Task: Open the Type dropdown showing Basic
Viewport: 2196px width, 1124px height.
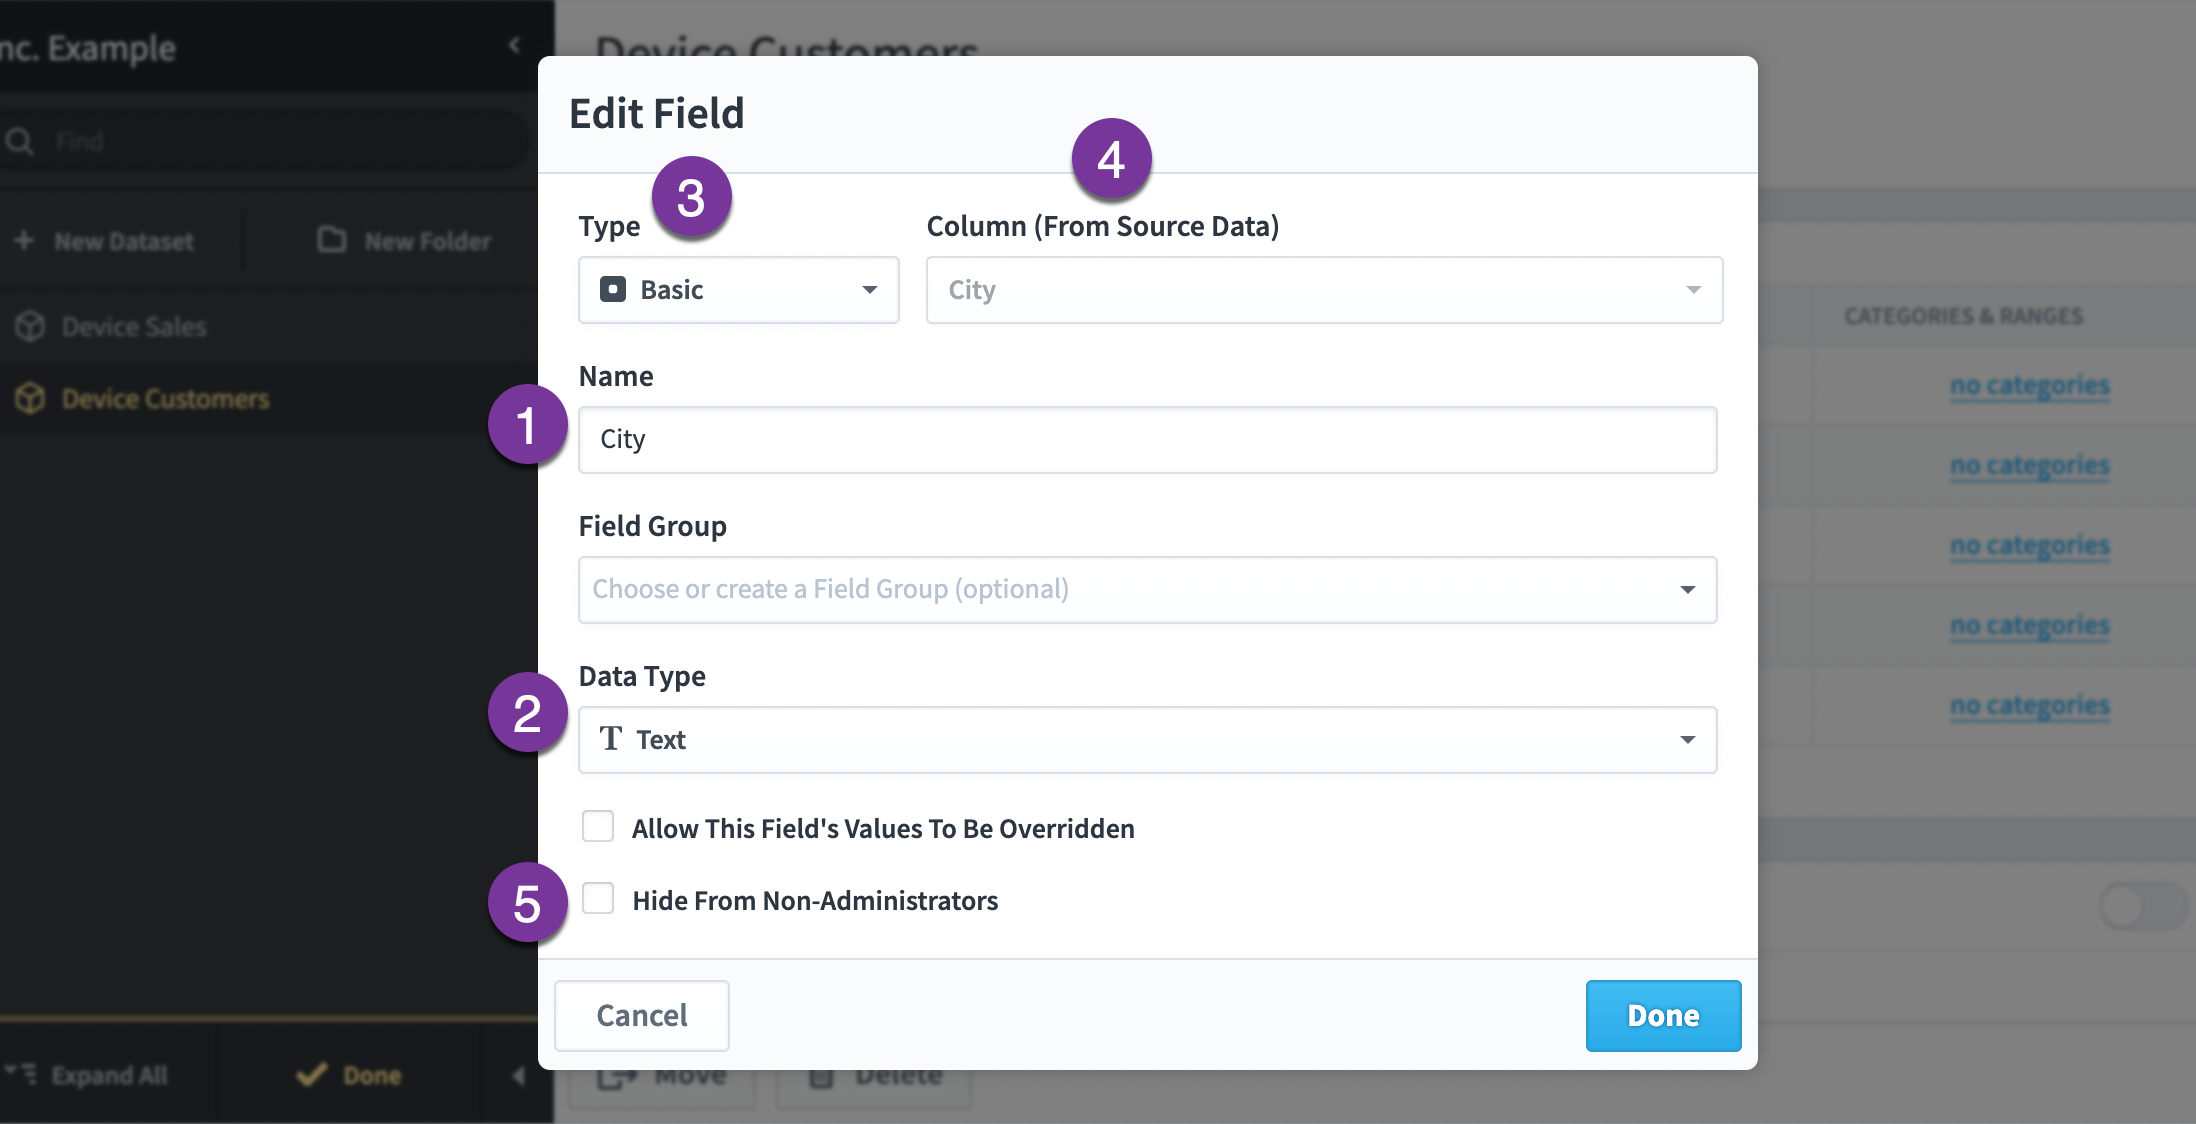Action: [x=739, y=290]
